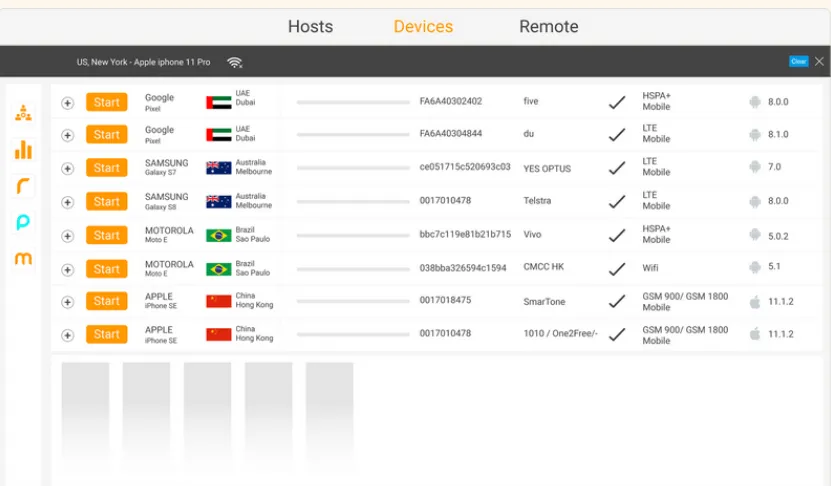
Task: Select device ID bbc7c119e81b21b715
Action: (465, 234)
